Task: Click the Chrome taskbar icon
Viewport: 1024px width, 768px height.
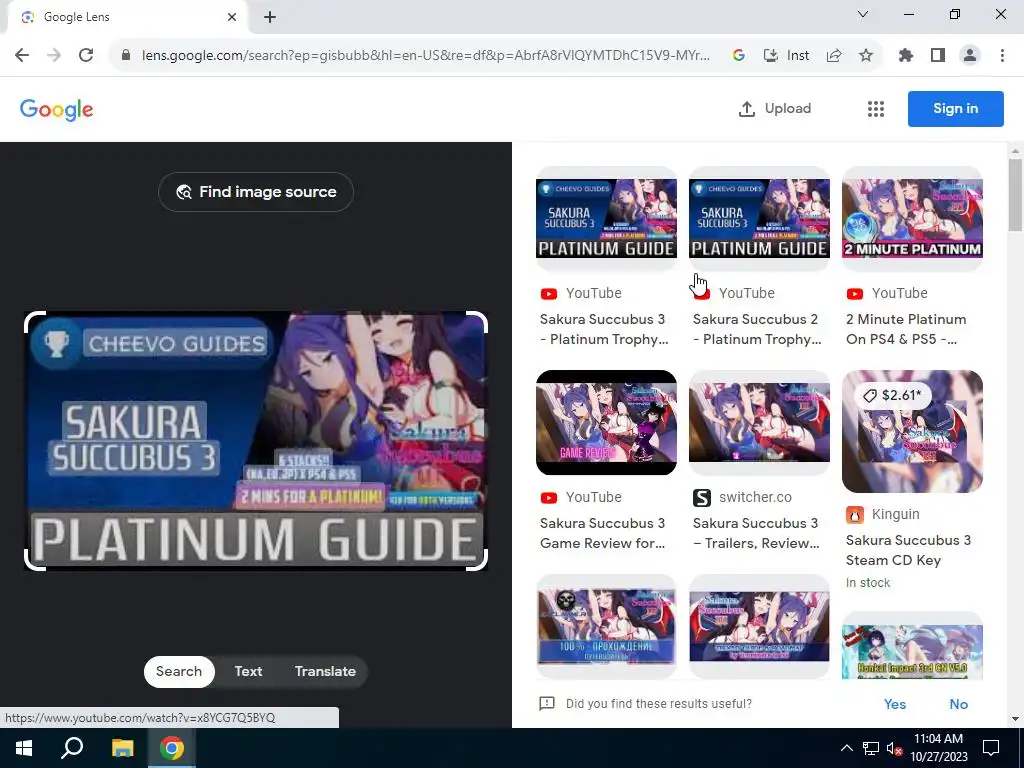Action: [x=172, y=748]
